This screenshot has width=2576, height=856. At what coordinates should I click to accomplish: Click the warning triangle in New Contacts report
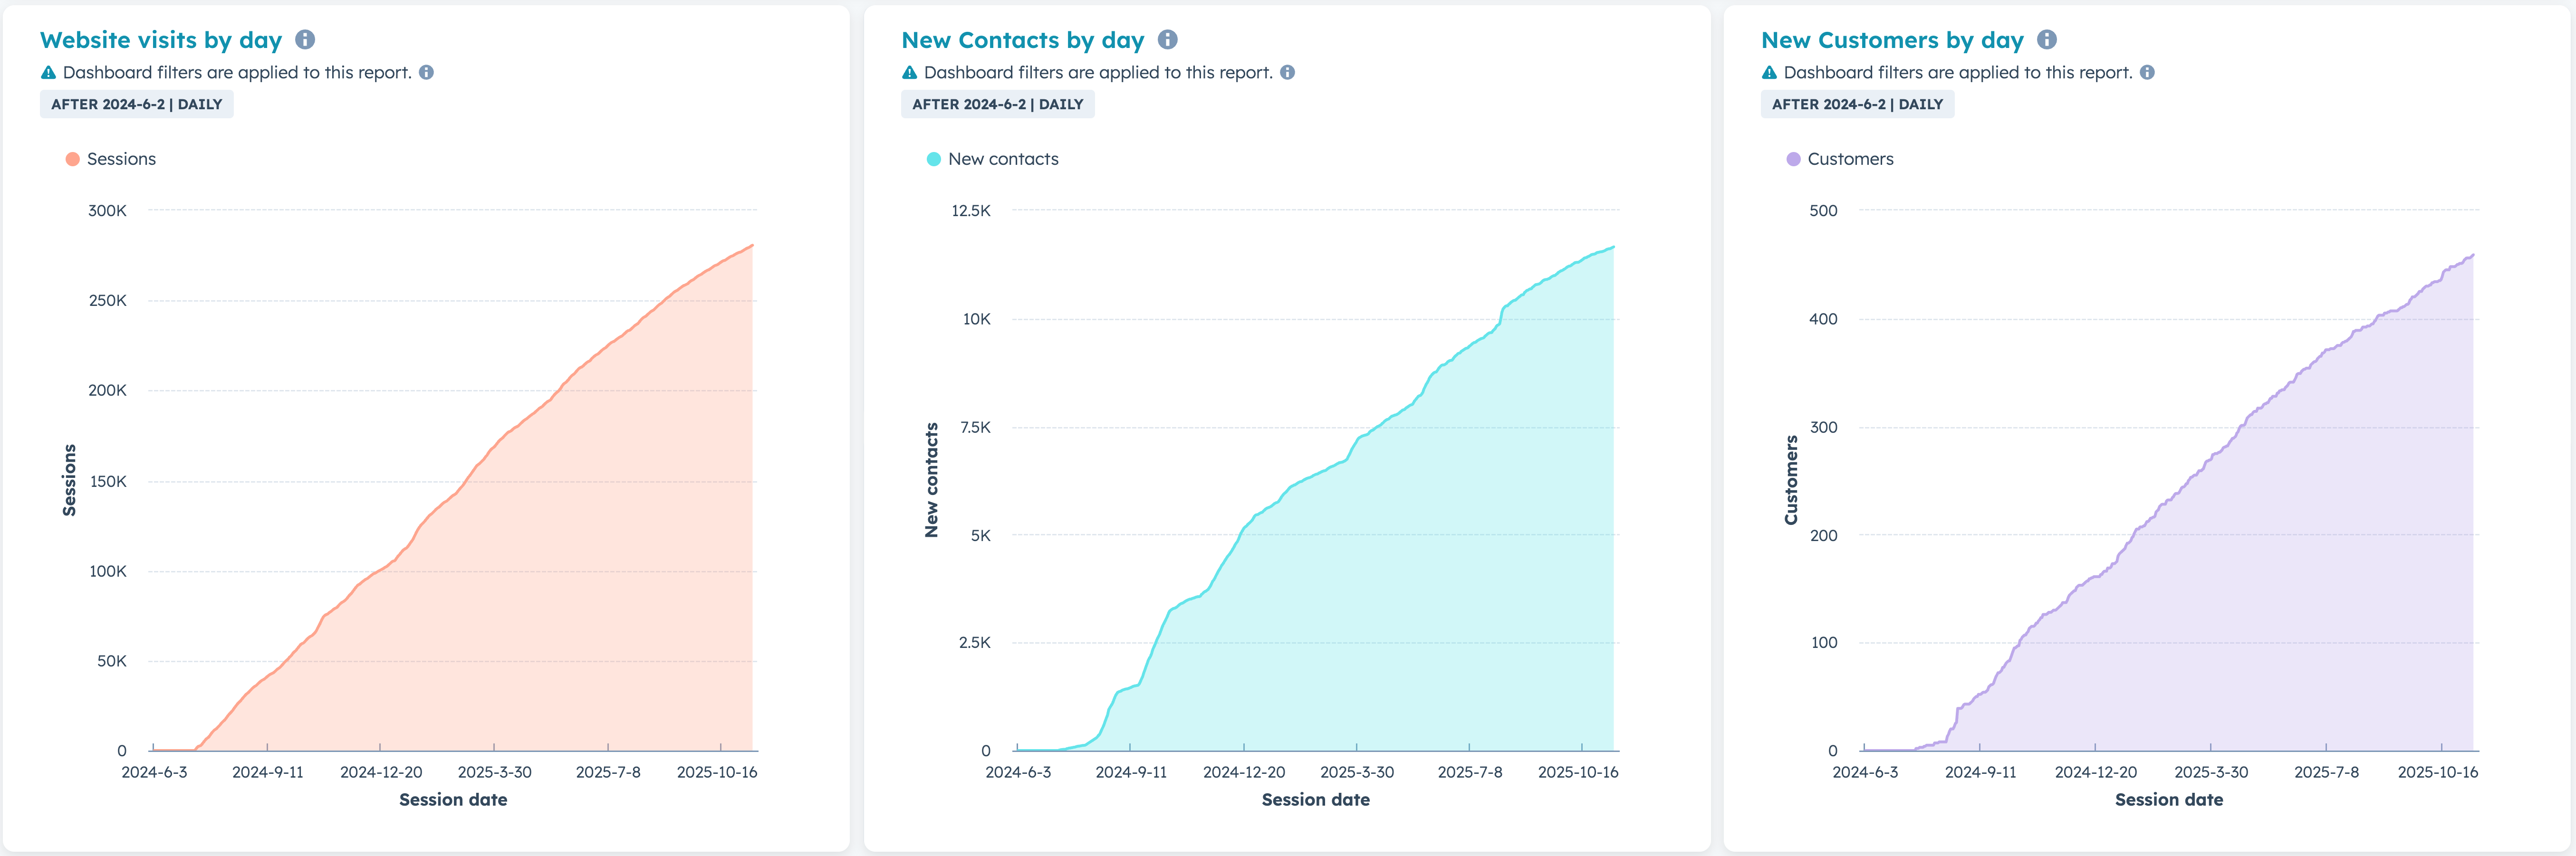tap(909, 73)
